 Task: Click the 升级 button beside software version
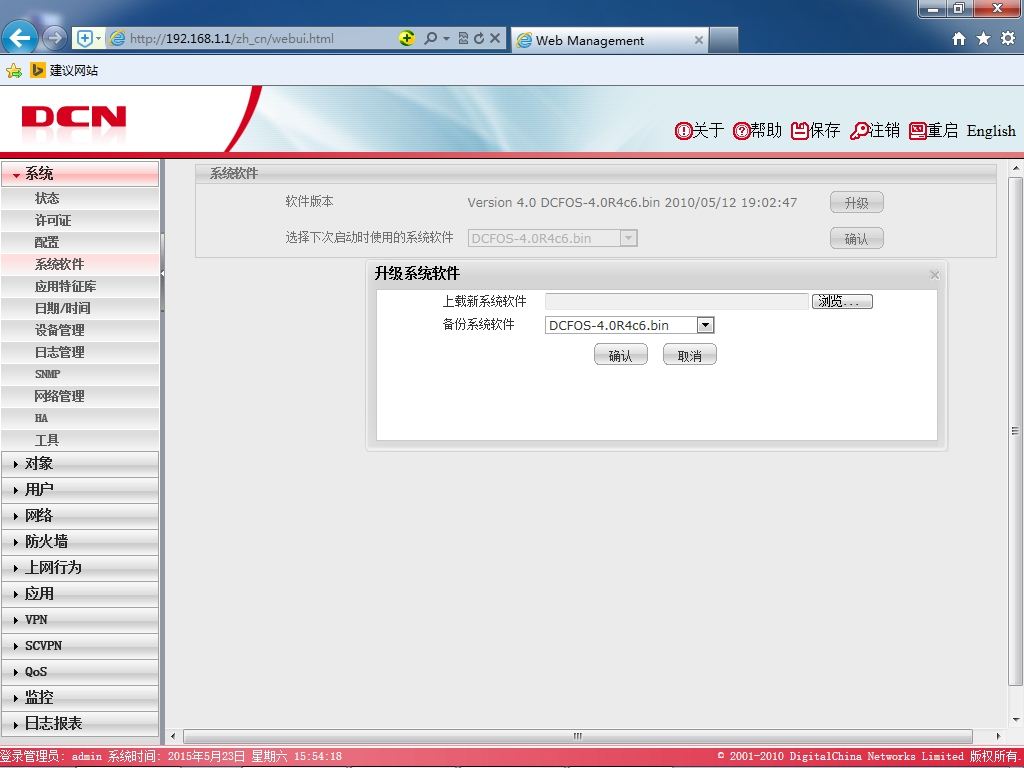[x=856, y=202]
